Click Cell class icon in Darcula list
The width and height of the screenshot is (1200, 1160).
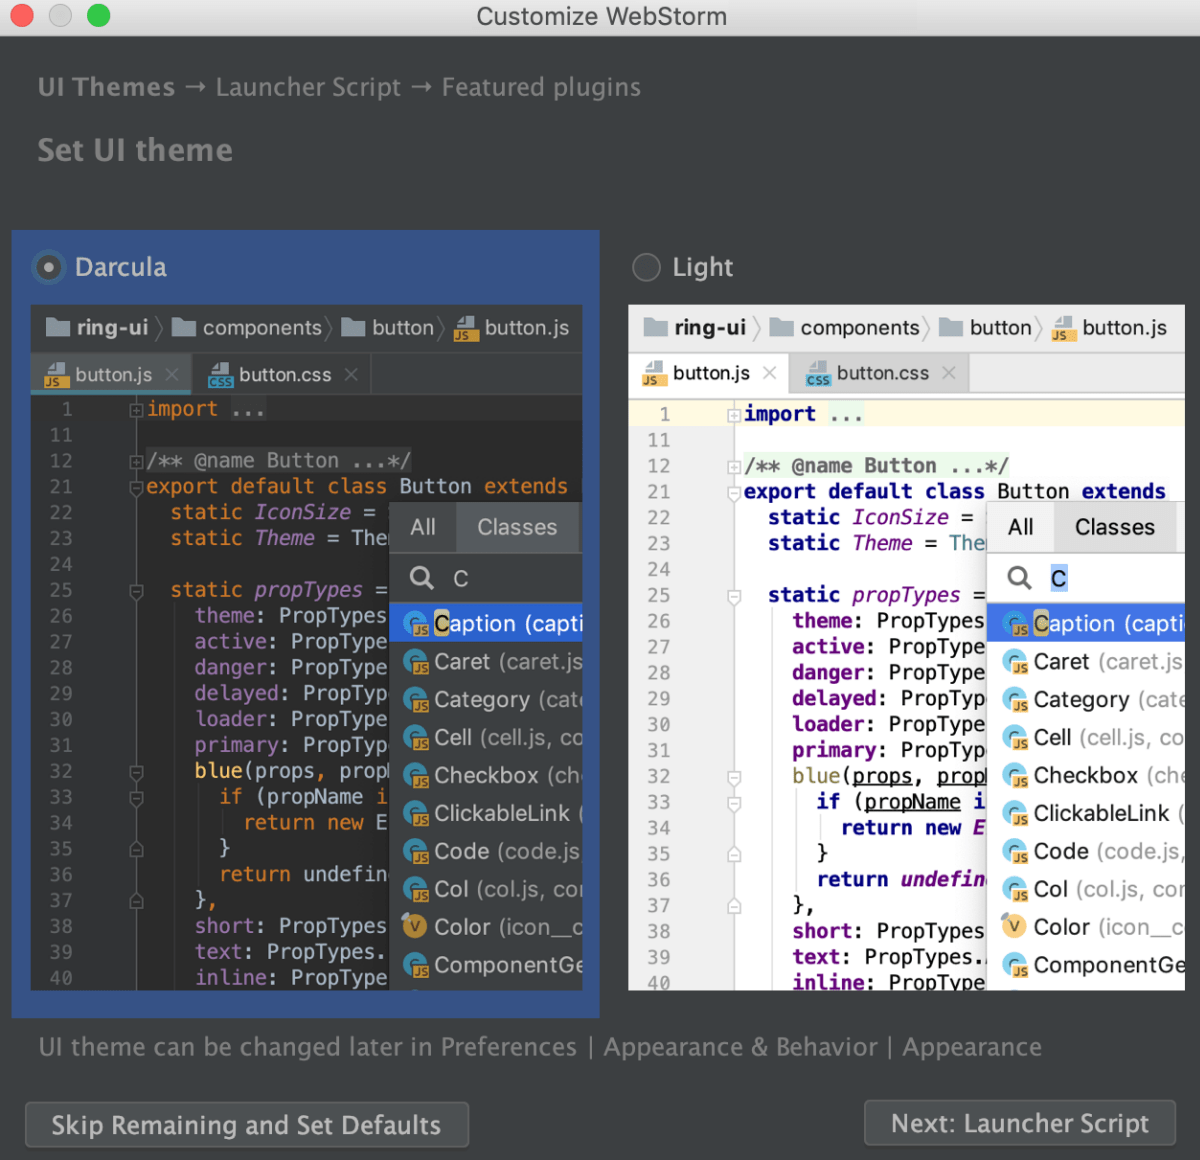click(x=416, y=738)
